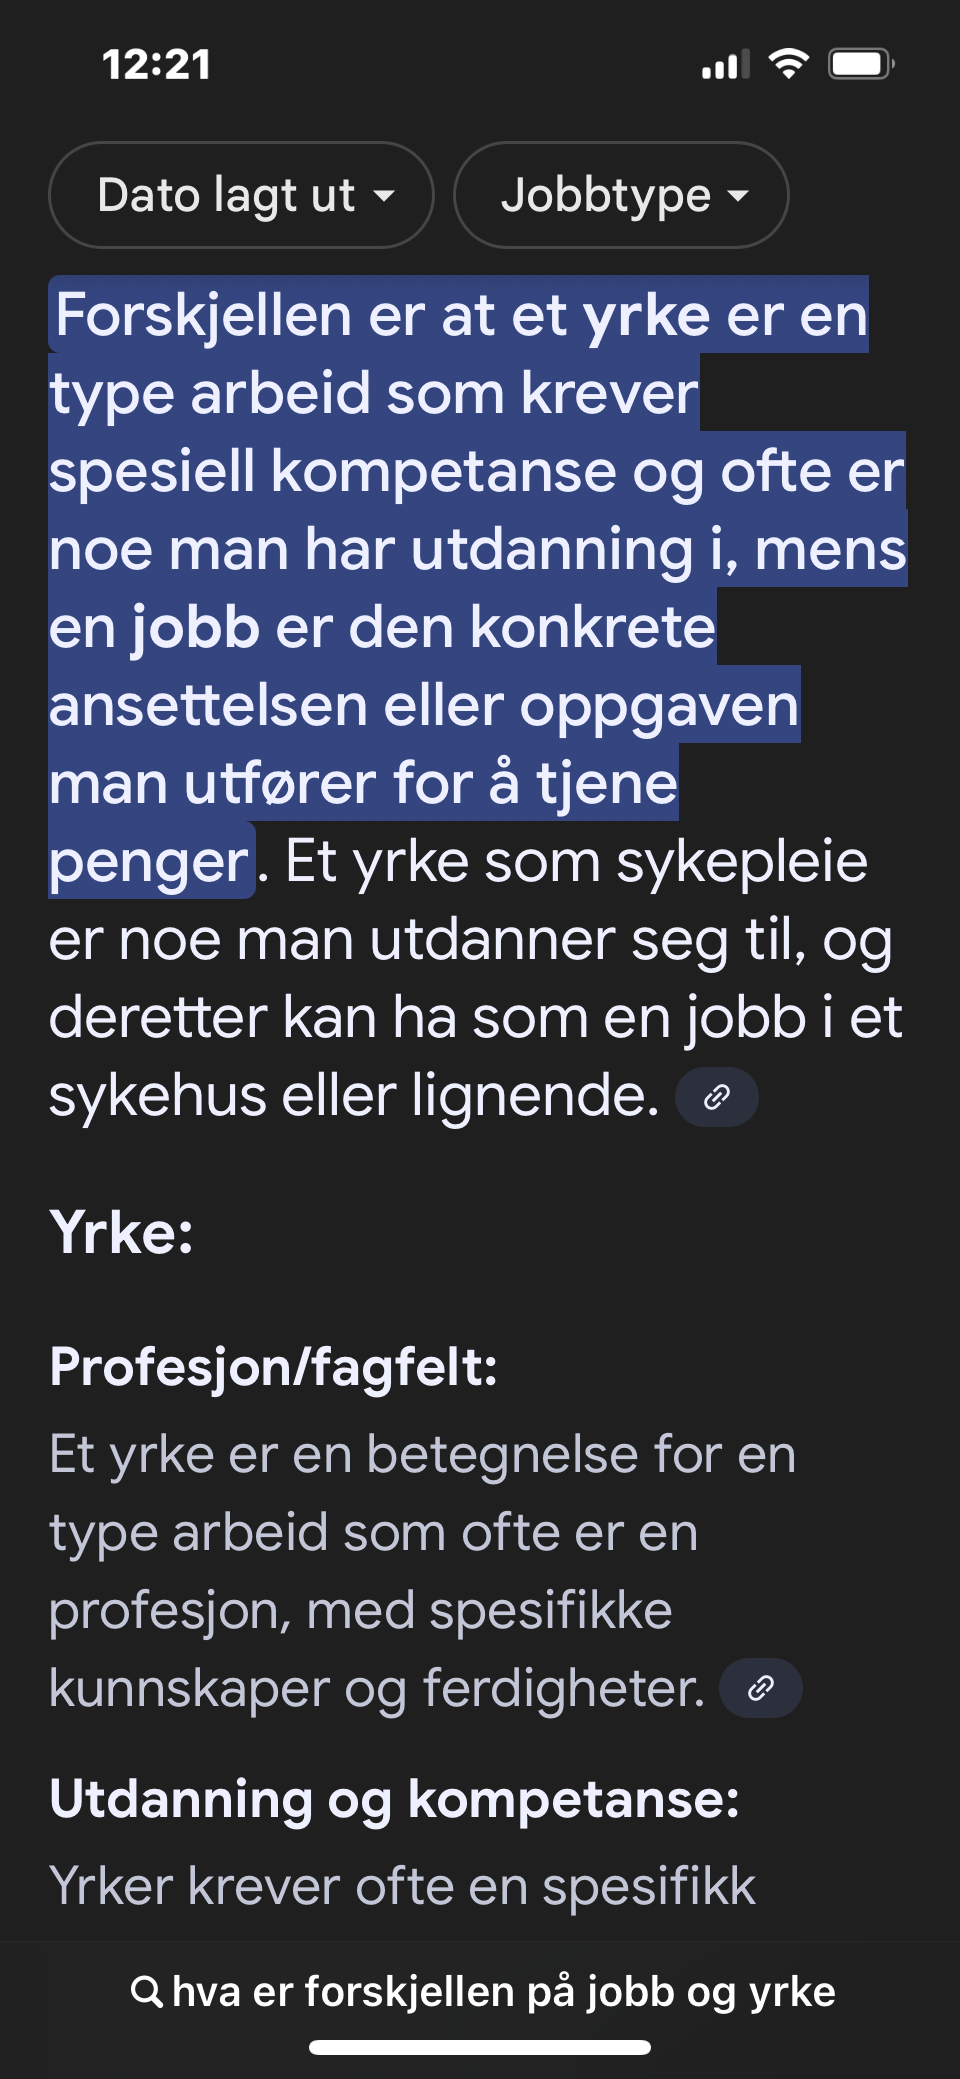This screenshot has height=2079, width=960.
Task: Expand the Jobbtype filter chip
Action: point(620,195)
